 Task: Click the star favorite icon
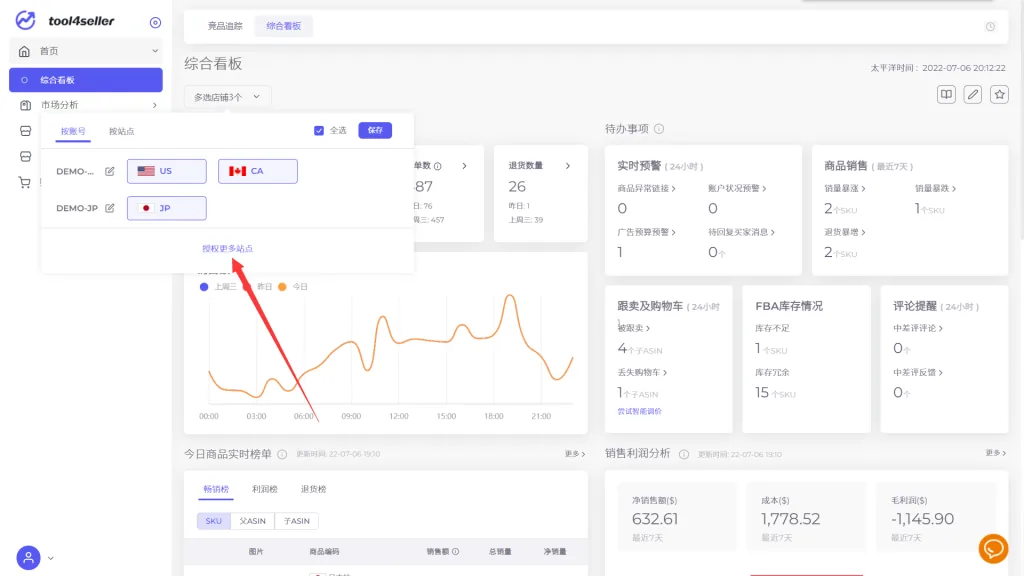click(999, 95)
